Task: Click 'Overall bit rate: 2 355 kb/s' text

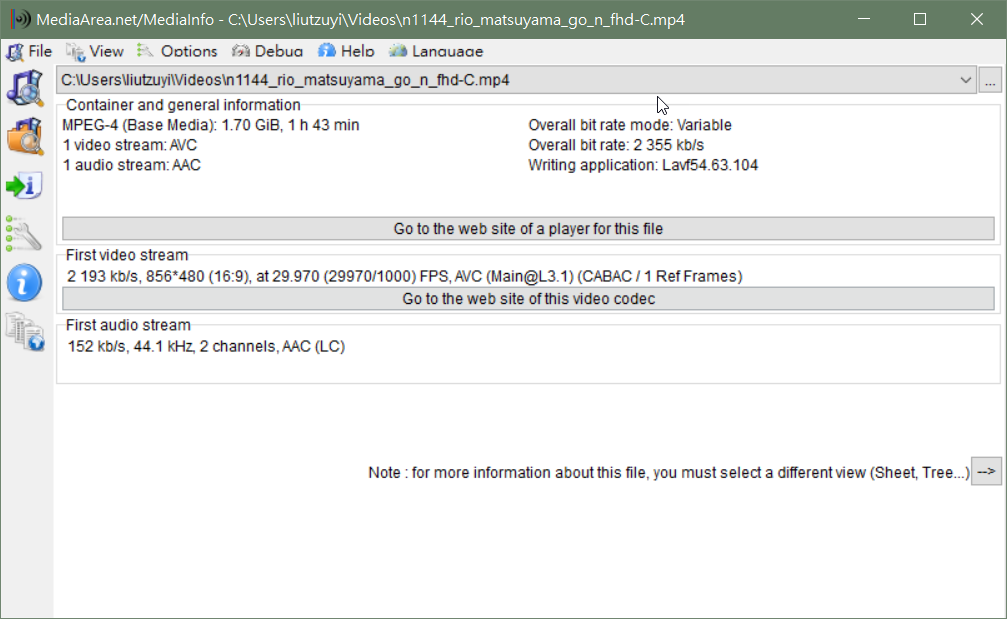Action: point(616,145)
